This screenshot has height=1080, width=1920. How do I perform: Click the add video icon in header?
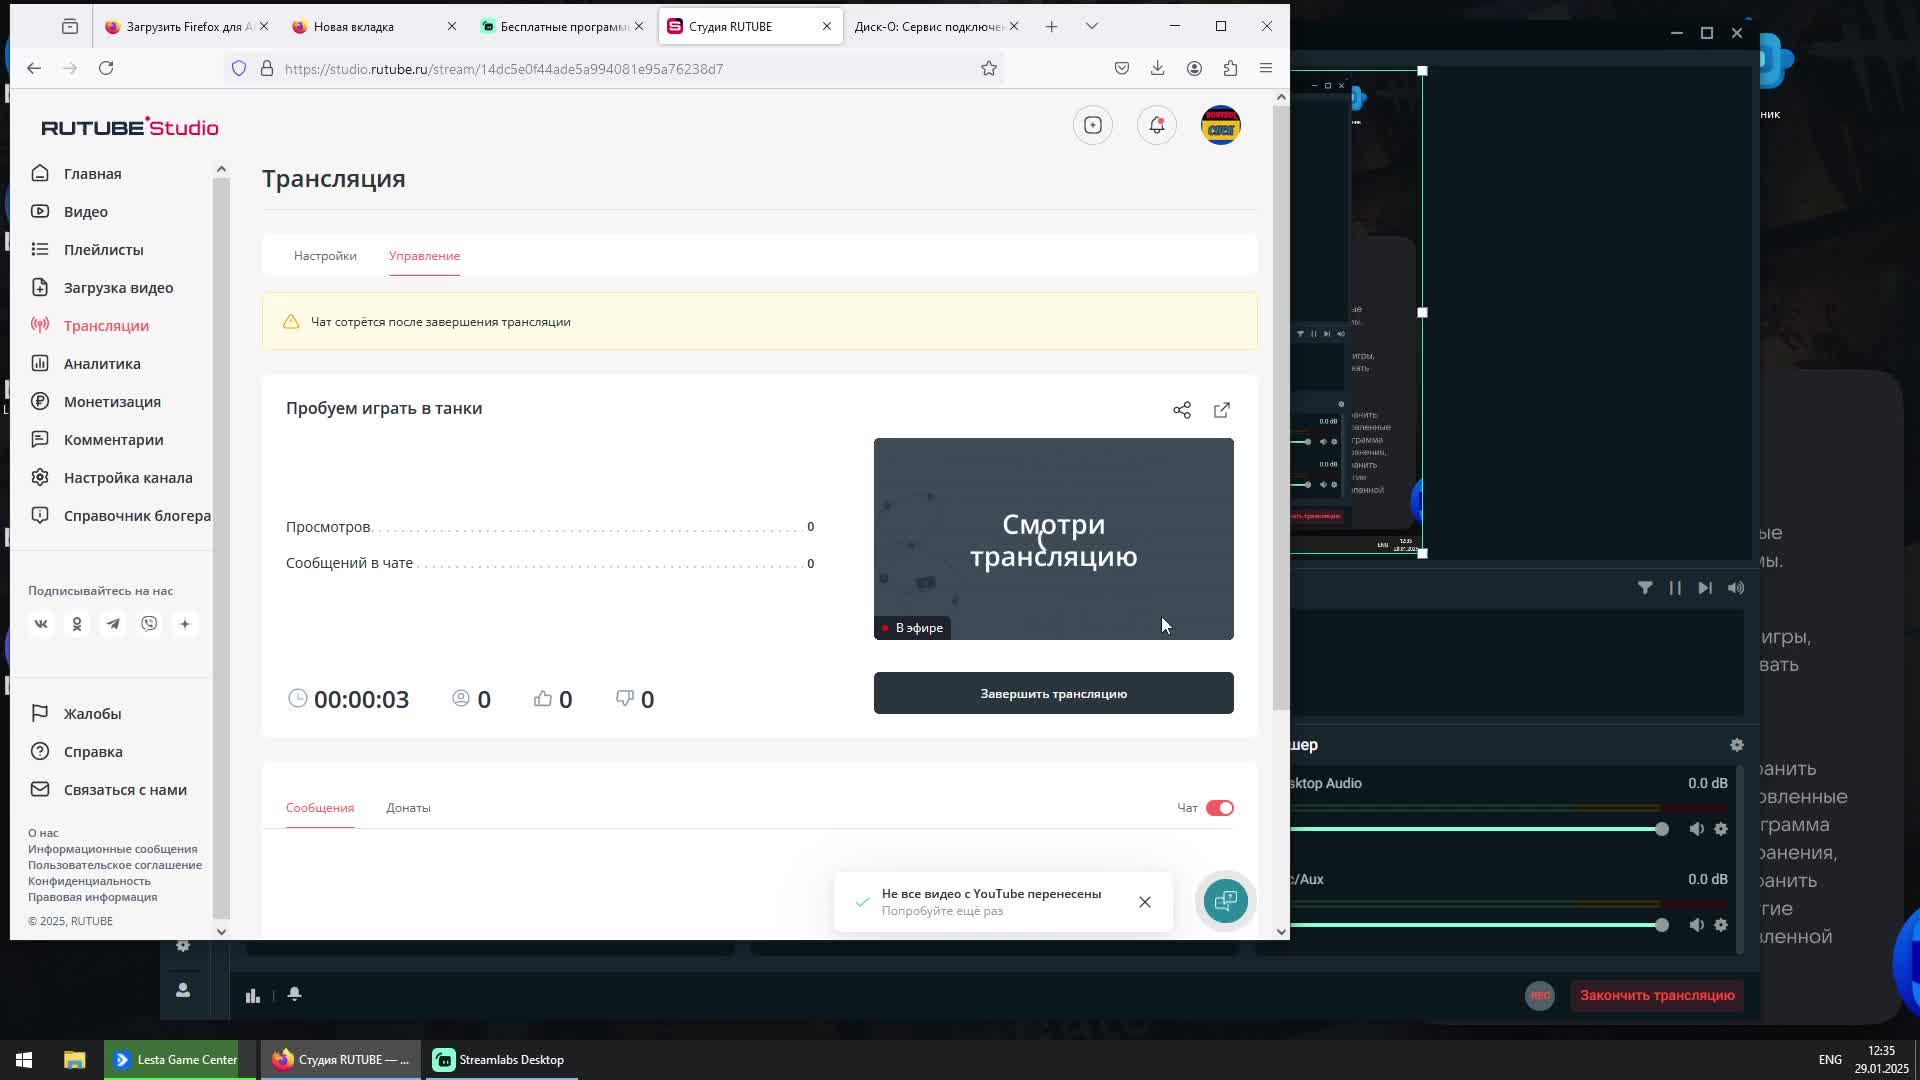click(1093, 125)
